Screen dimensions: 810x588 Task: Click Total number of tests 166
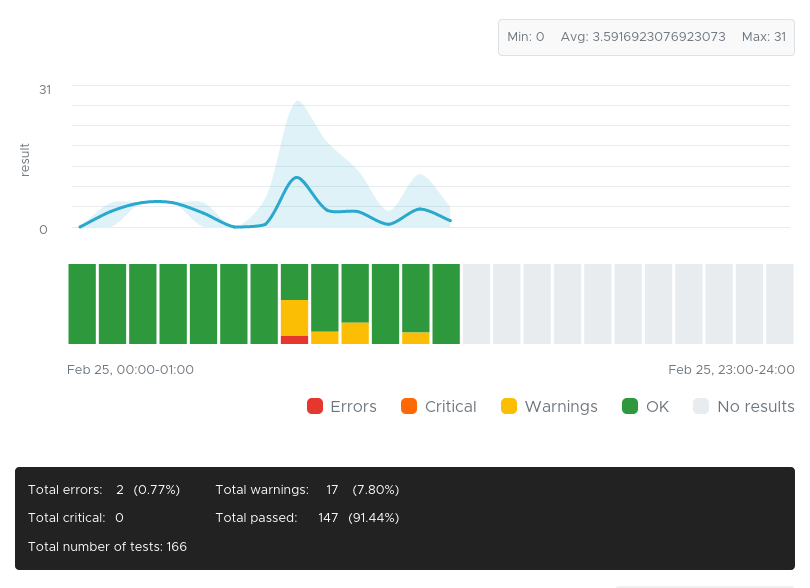[x=108, y=547]
